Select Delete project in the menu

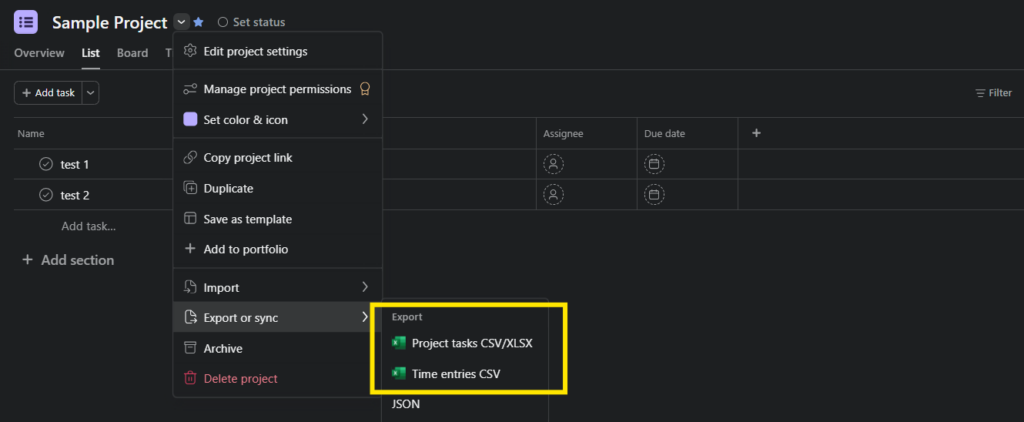[x=240, y=379]
